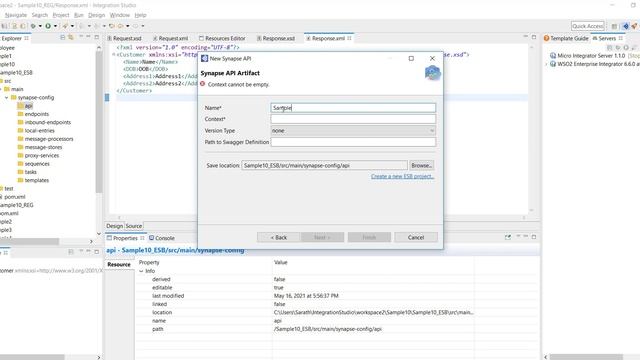Image resolution: width=640 pixels, height=360 pixels.
Task: Click the Explorer panel horizontal scrollbar
Action: (29, 242)
